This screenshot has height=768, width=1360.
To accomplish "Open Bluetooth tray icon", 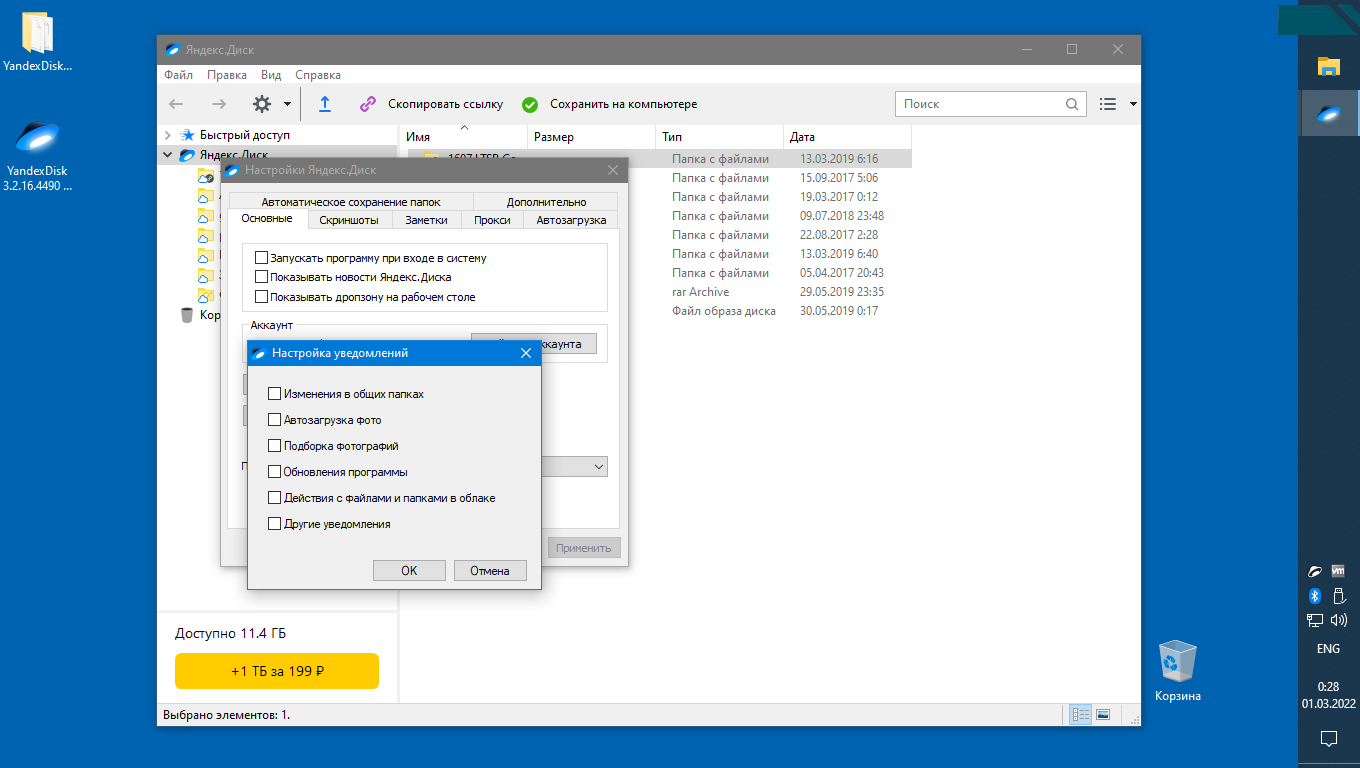I will (x=1315, y=596).
